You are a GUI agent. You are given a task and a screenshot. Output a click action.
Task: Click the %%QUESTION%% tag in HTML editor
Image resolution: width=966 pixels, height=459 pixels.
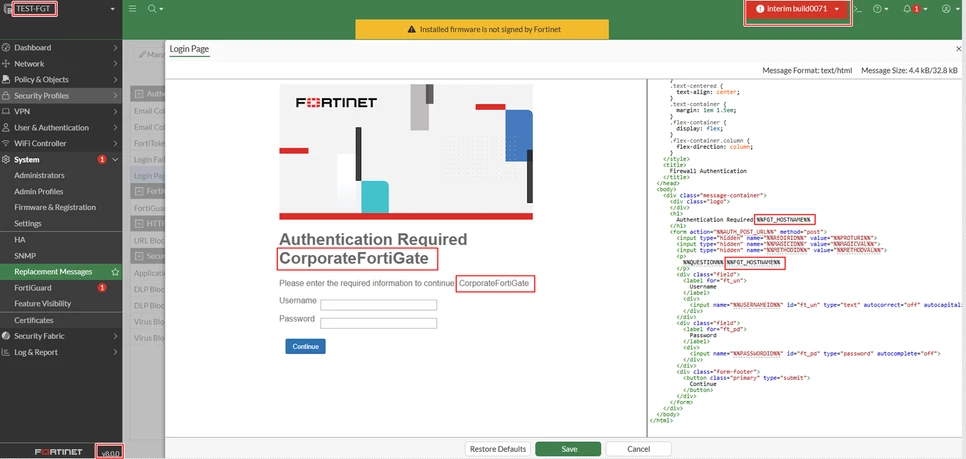tap(704, 262)
